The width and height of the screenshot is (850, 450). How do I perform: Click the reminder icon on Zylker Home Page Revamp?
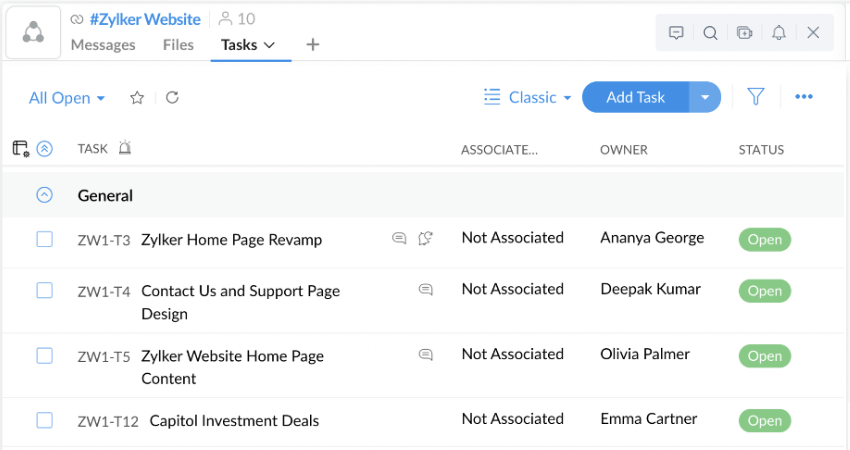[x=425, y=238]
